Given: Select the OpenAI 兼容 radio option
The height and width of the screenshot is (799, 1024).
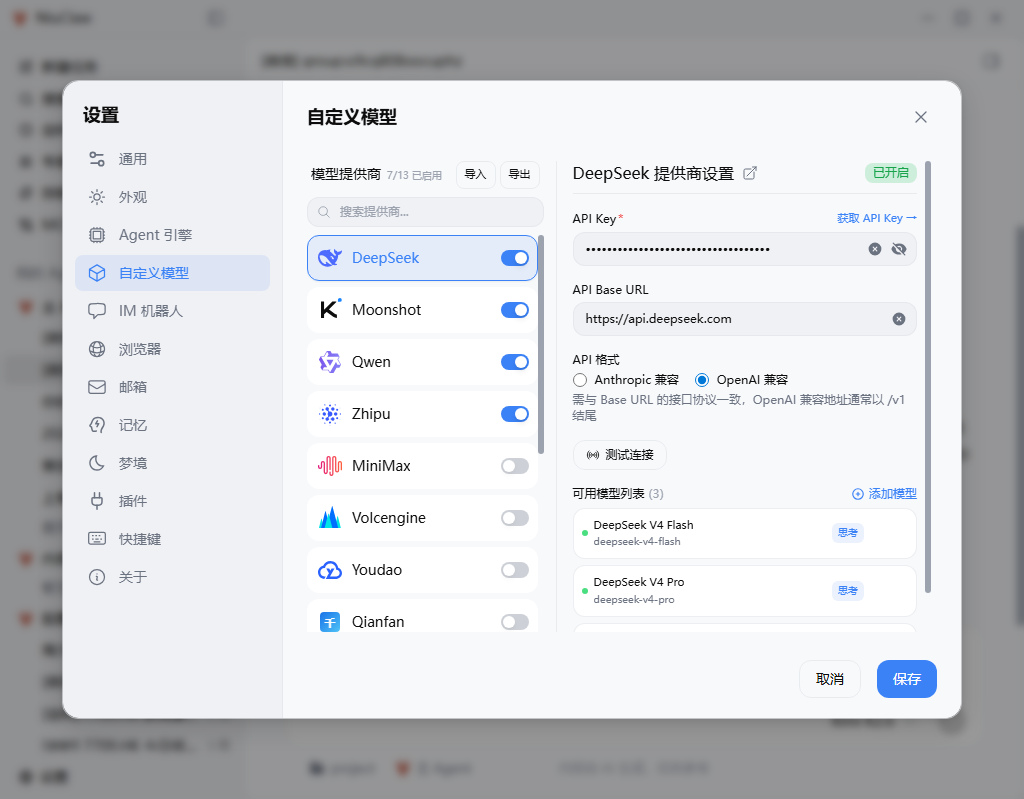Looking at the screenshot, I should click(701, 380).
